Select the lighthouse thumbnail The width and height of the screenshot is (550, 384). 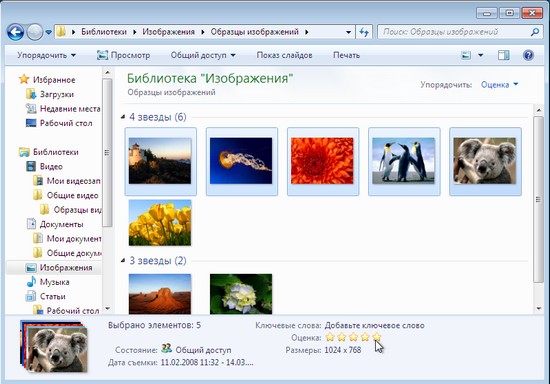click(x=160, y=161)
